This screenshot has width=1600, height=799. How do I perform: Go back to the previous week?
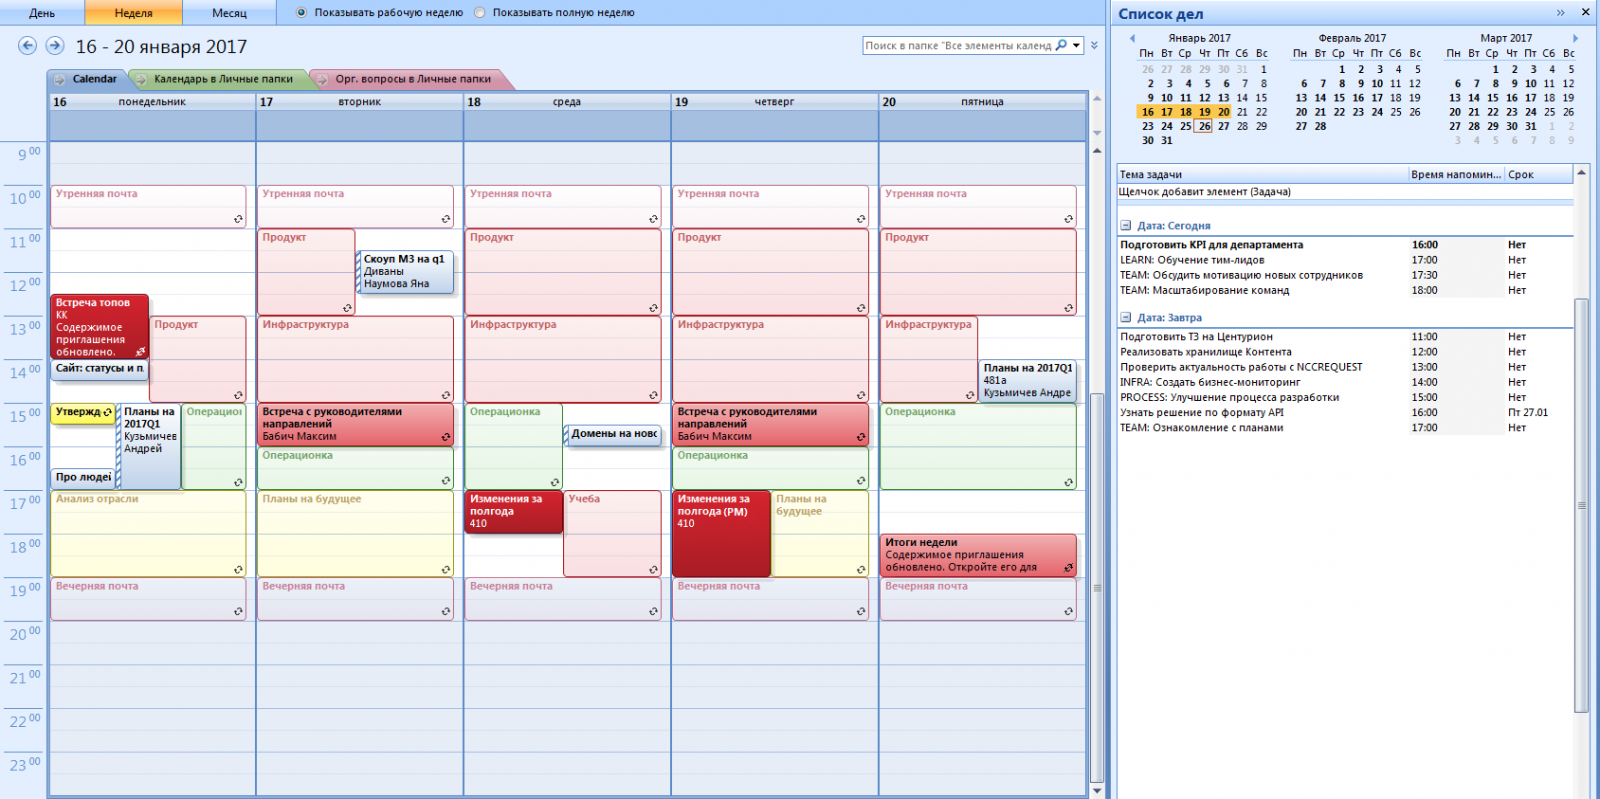(x=28, y=46)
